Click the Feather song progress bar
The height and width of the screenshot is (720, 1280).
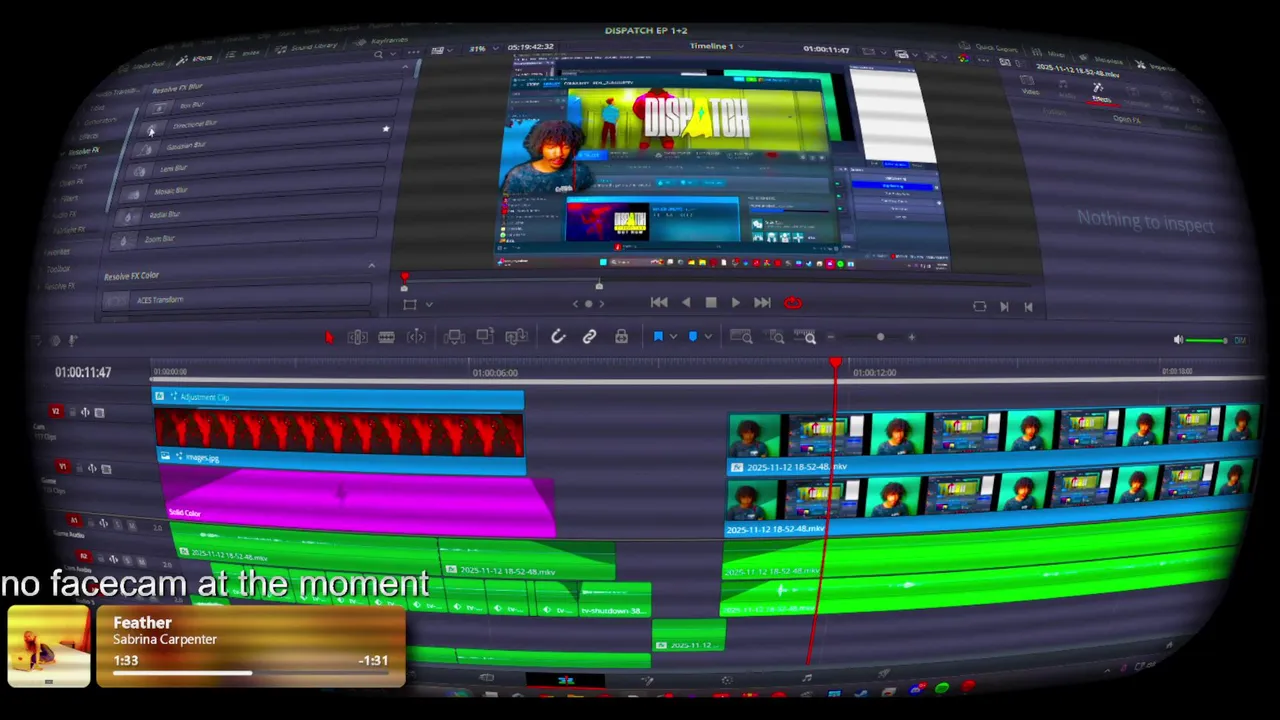(x=250, y=673)
